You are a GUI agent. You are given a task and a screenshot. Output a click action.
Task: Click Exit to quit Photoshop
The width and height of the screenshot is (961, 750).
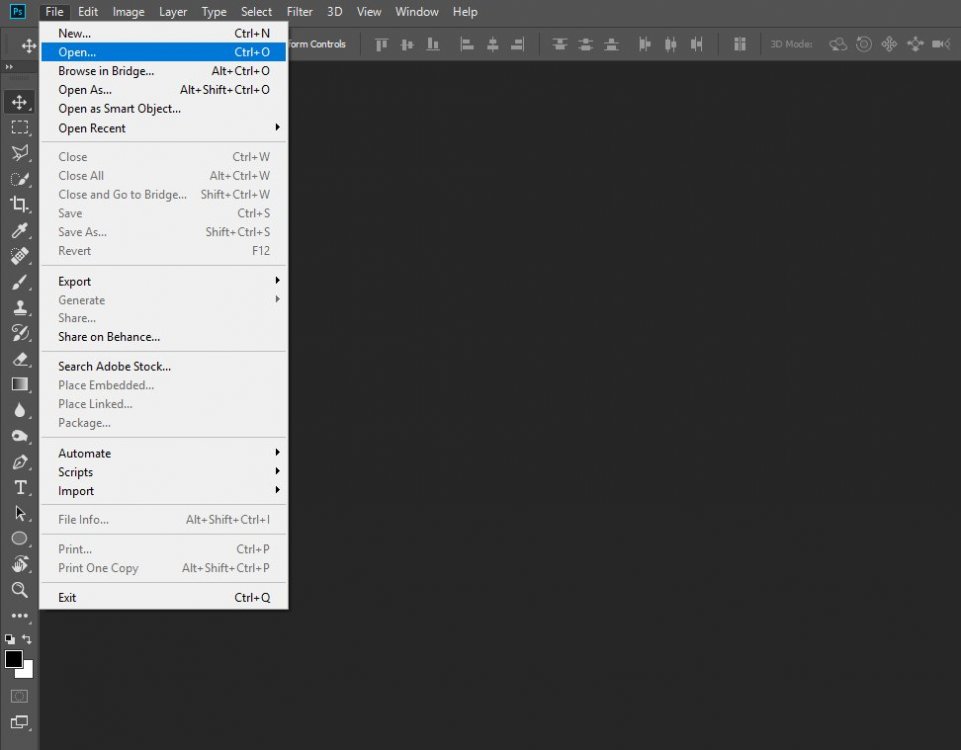(67, 597)
